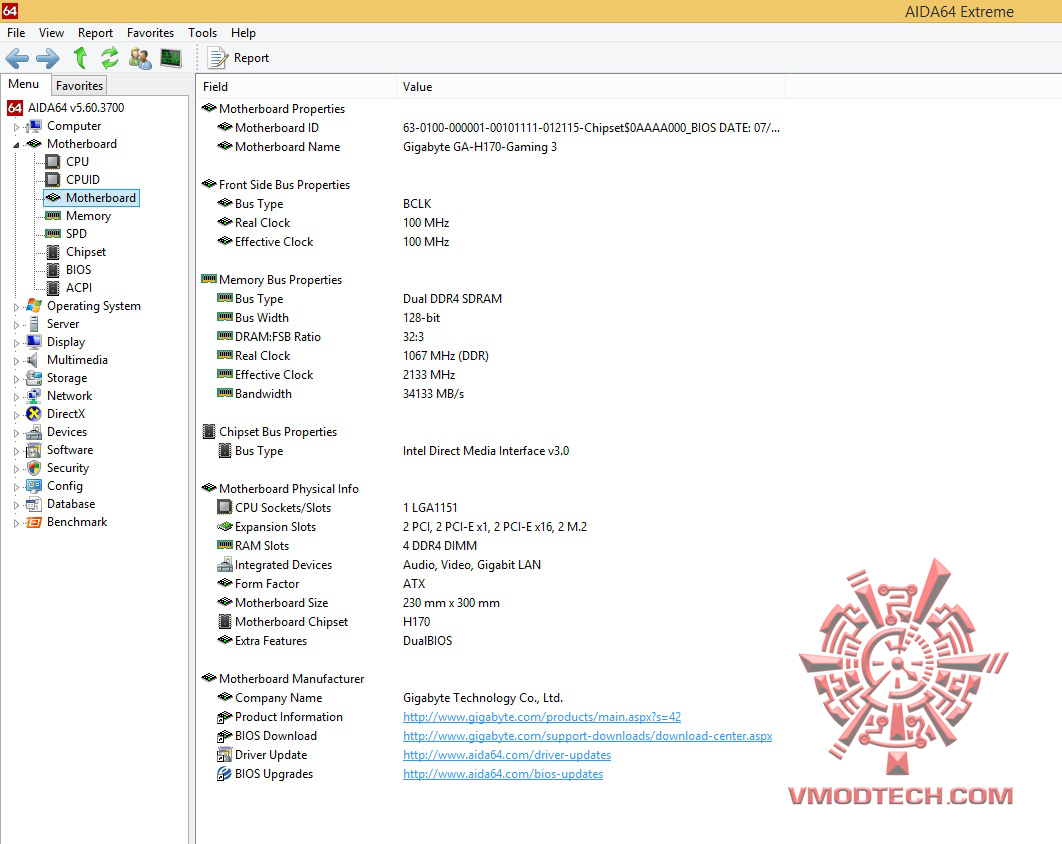Select the Chipset tree item
The height and width of the screenshot is (844, 1062).
pos(85,252)
